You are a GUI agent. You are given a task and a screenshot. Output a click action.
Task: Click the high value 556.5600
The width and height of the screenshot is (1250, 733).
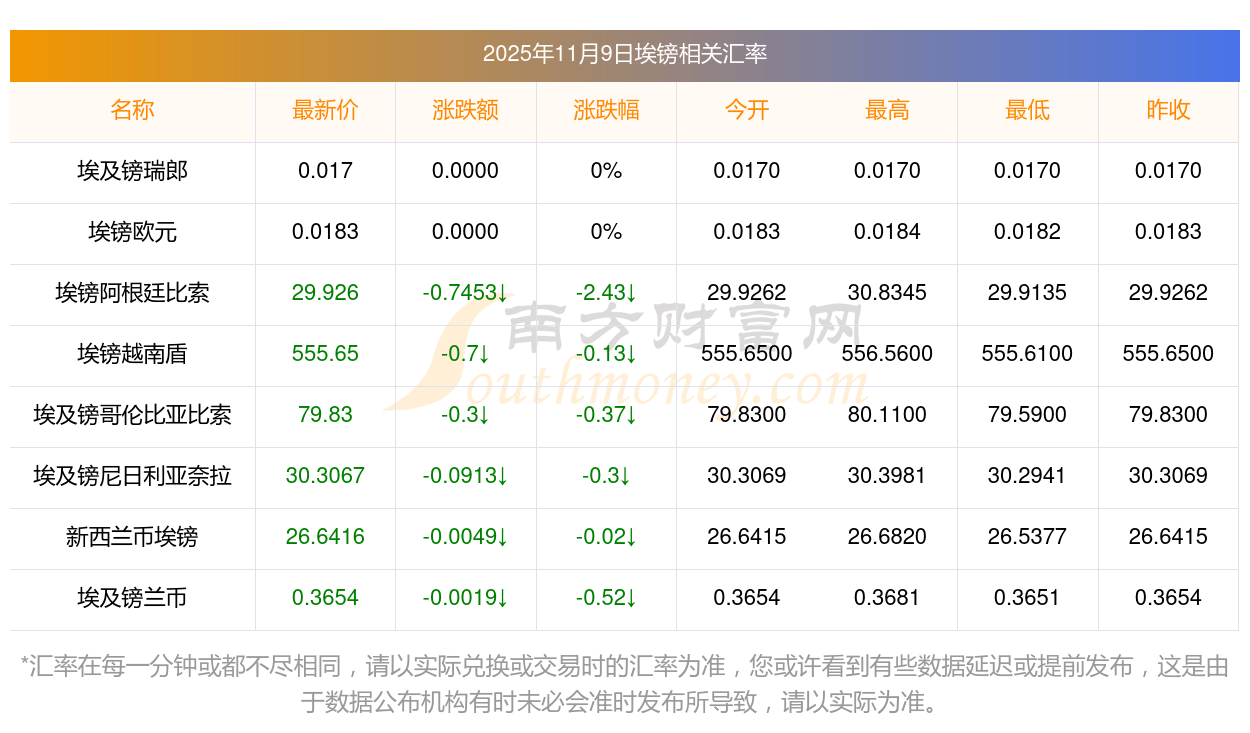(887, 354)
